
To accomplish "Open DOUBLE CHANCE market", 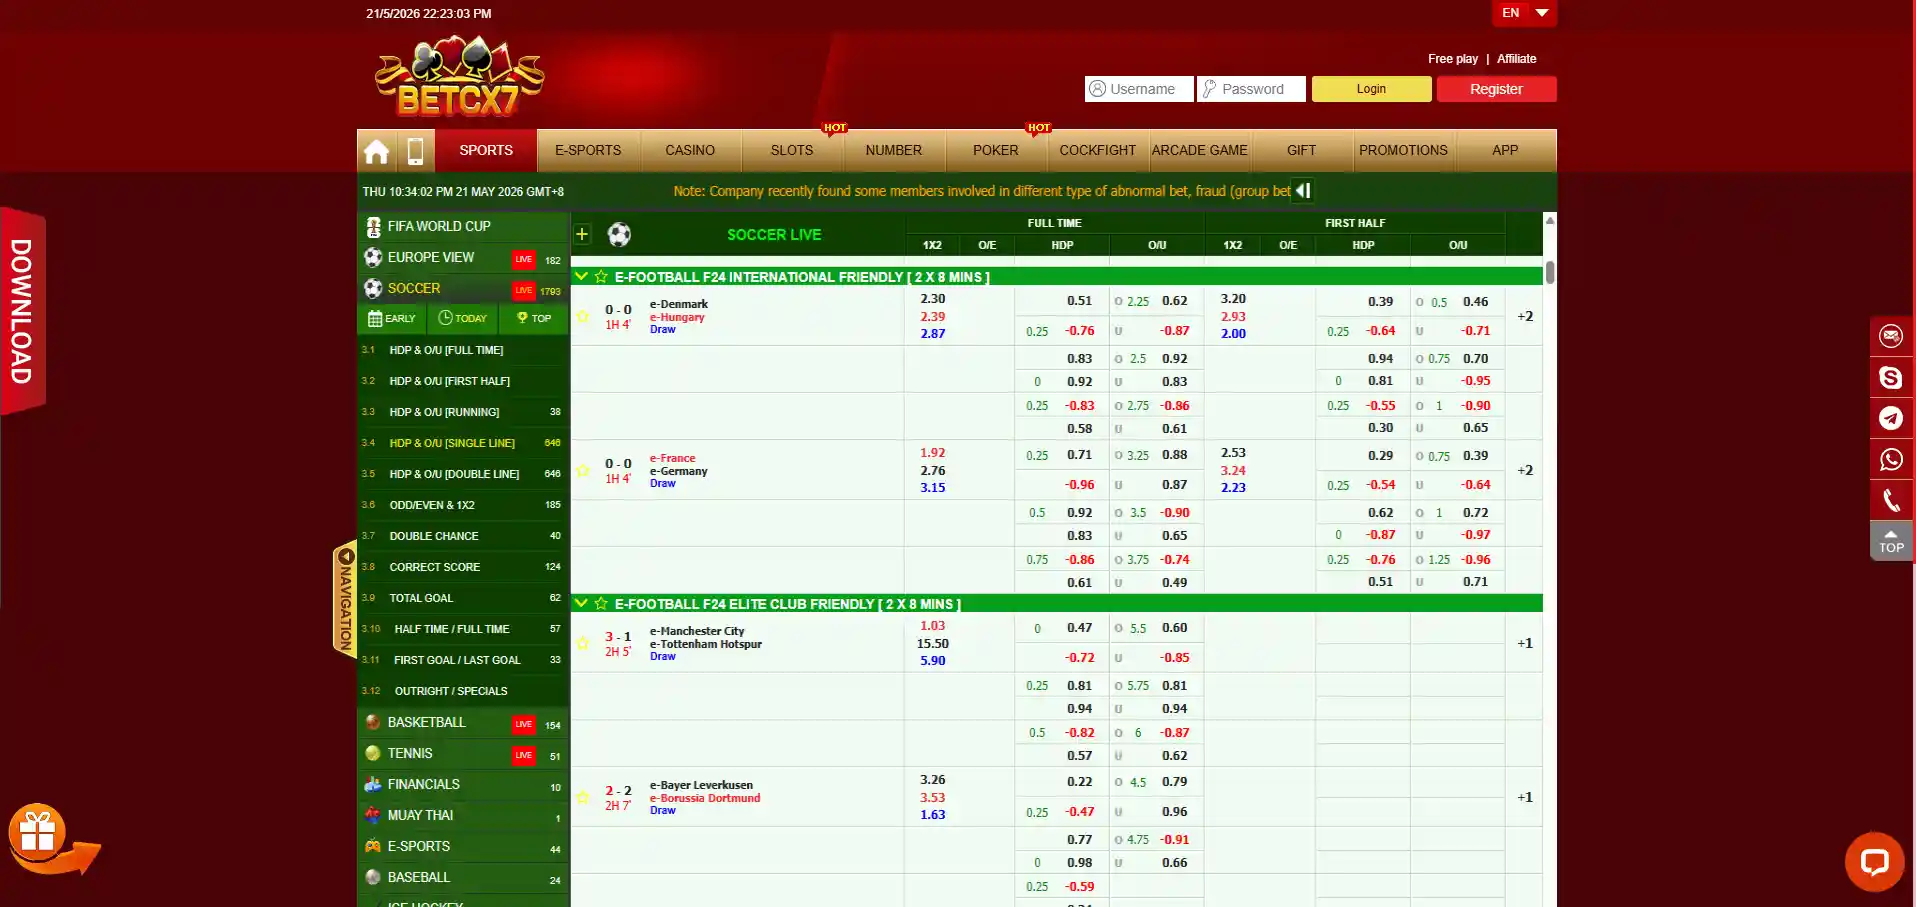I will [x=463, y=536].
